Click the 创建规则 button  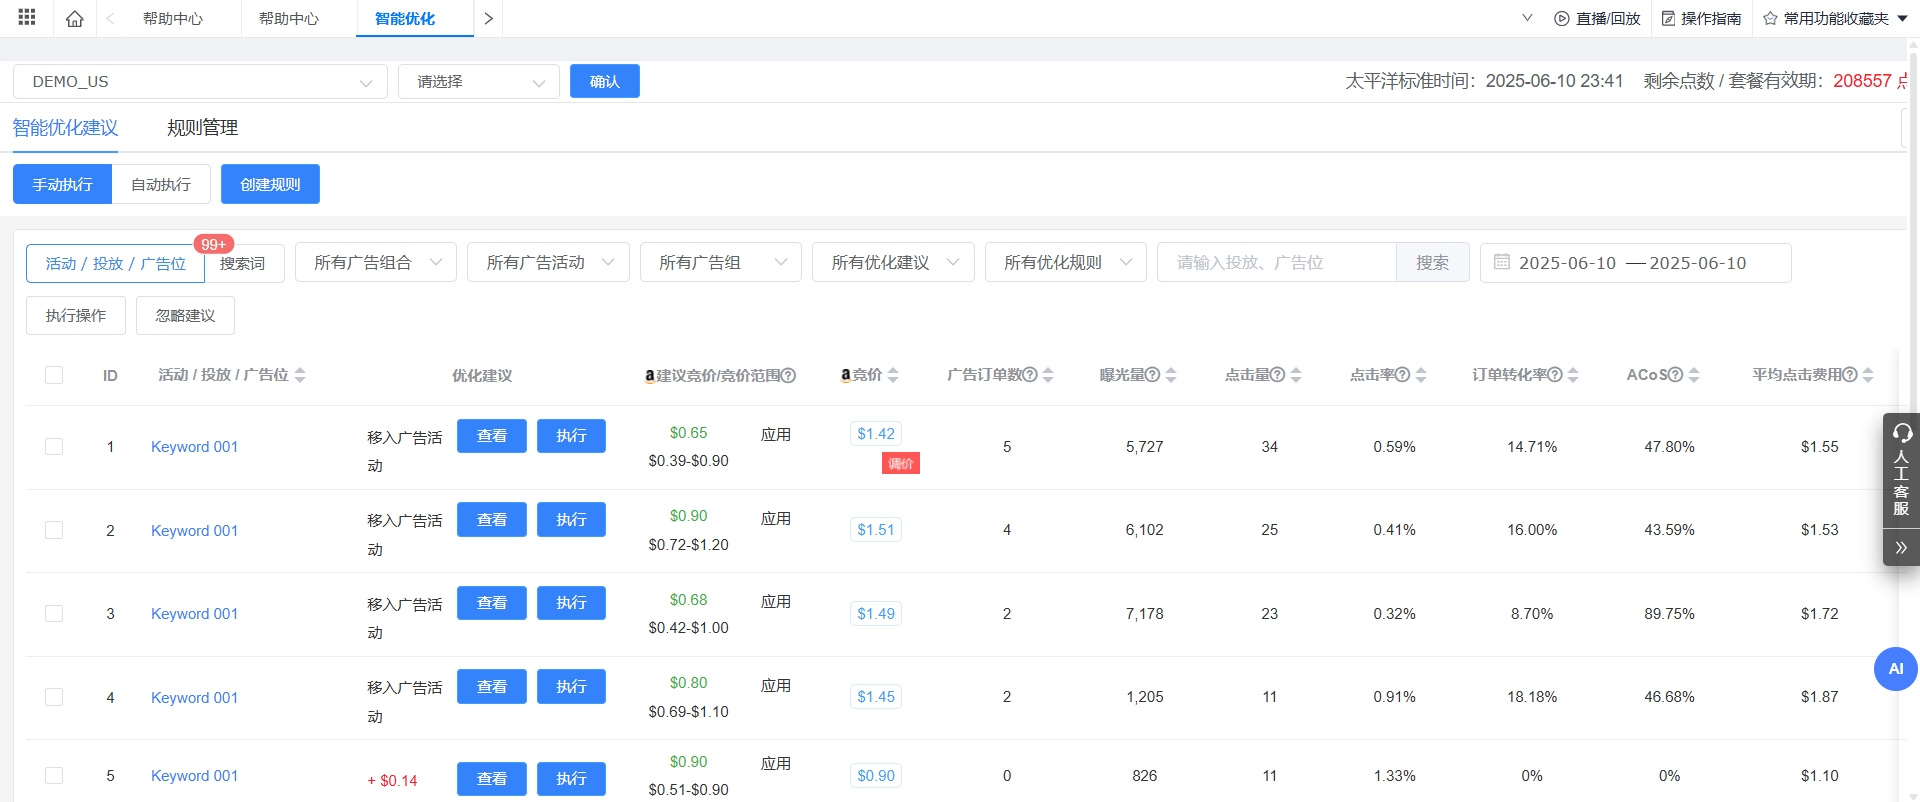coord(270,185)
